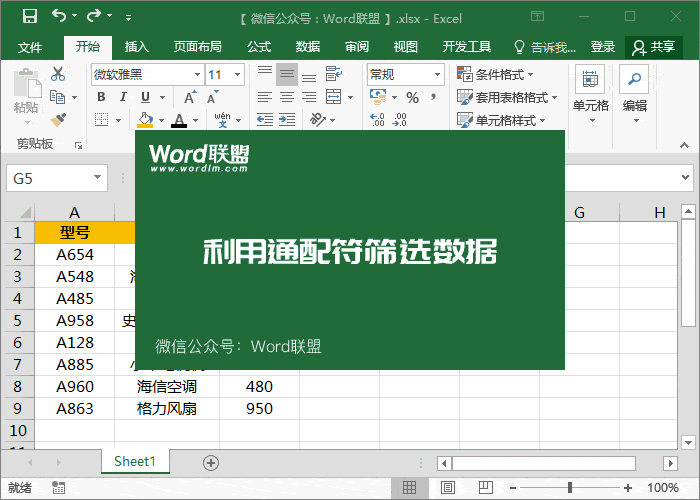Click the Copy icon

(57, 97)
